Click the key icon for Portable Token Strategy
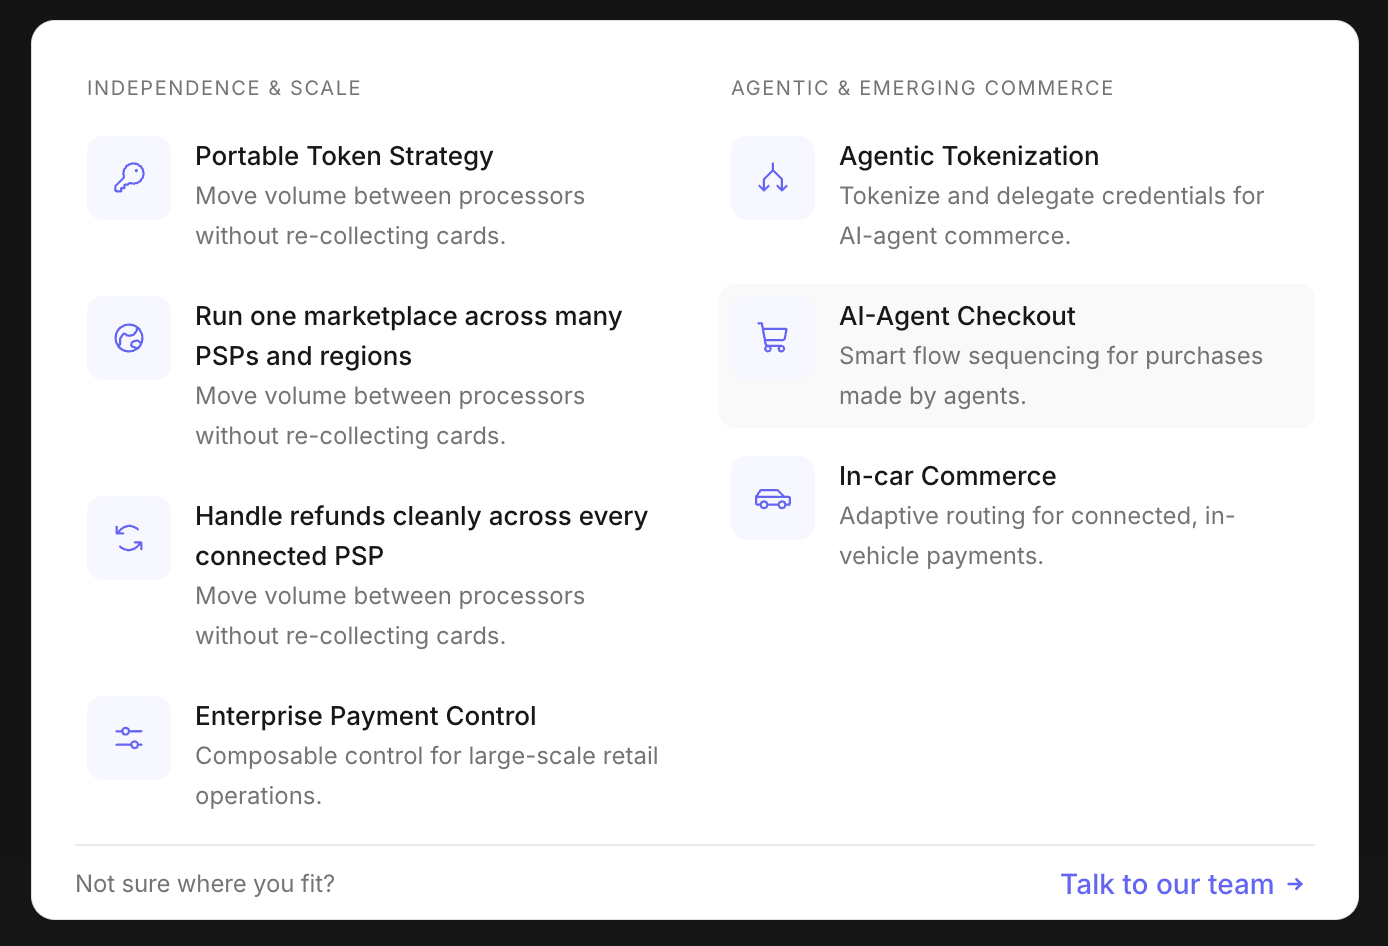 pyautogui.click(x=129, y=178)
